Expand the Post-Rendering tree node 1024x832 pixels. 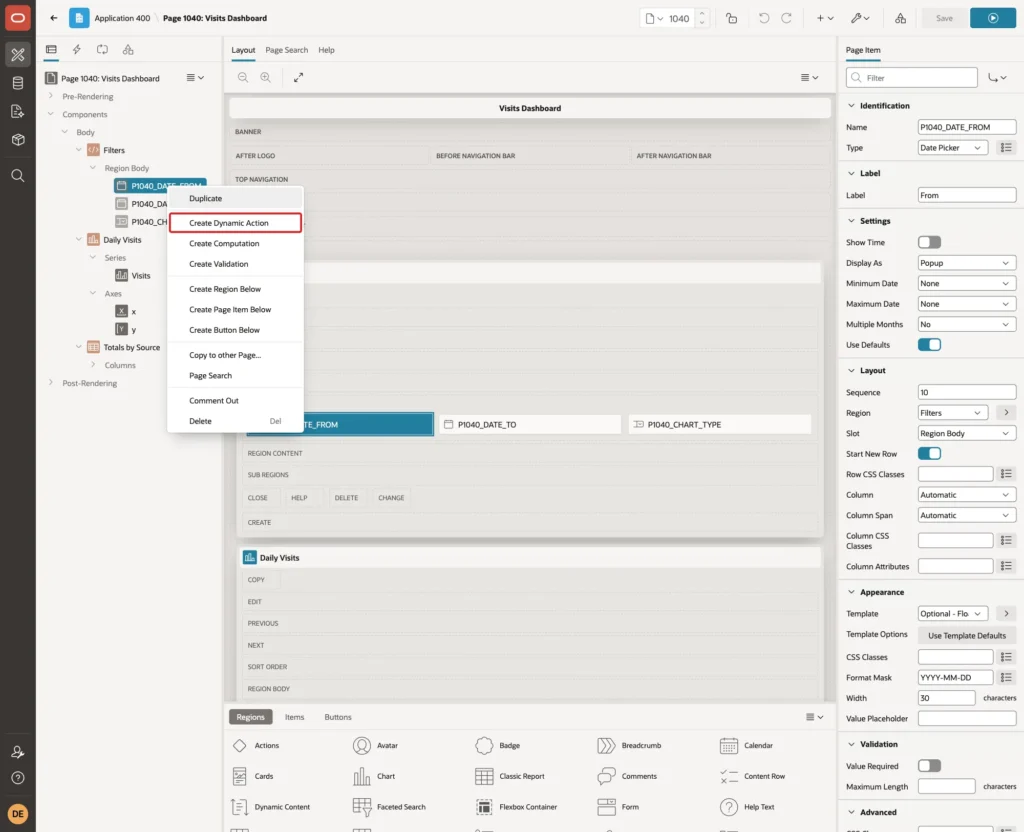tap(51, 383)
